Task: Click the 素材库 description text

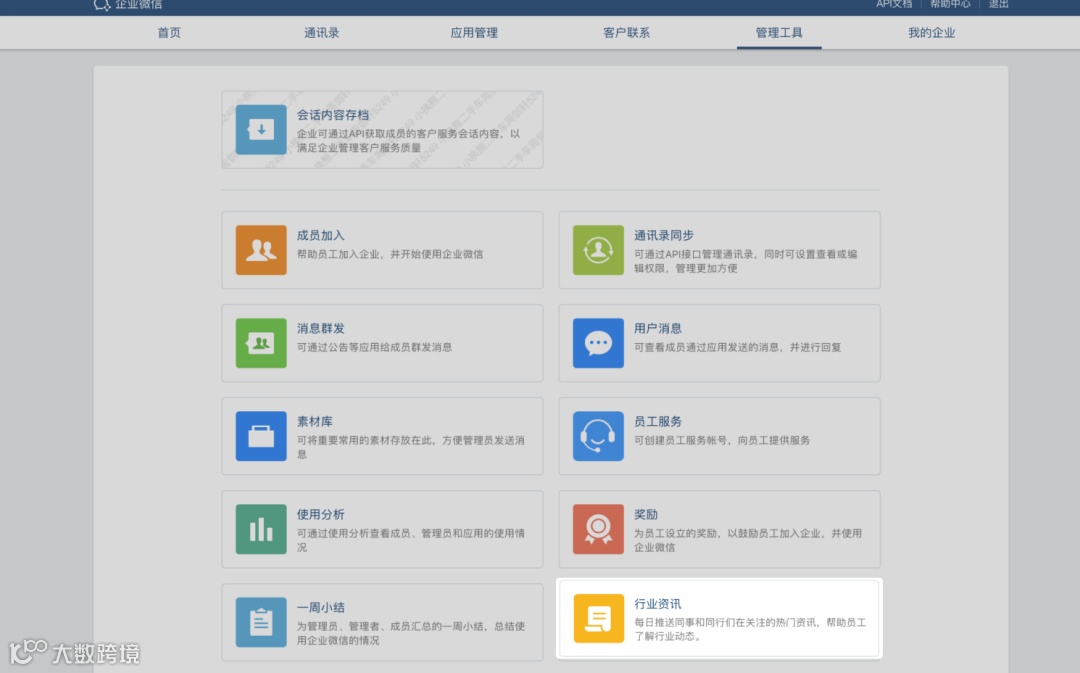Action: click(x=411, y=447)
